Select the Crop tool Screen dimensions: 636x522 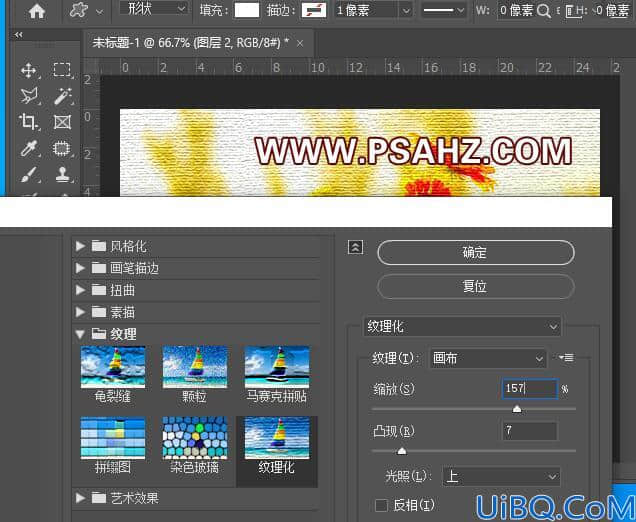coord(29,122)
